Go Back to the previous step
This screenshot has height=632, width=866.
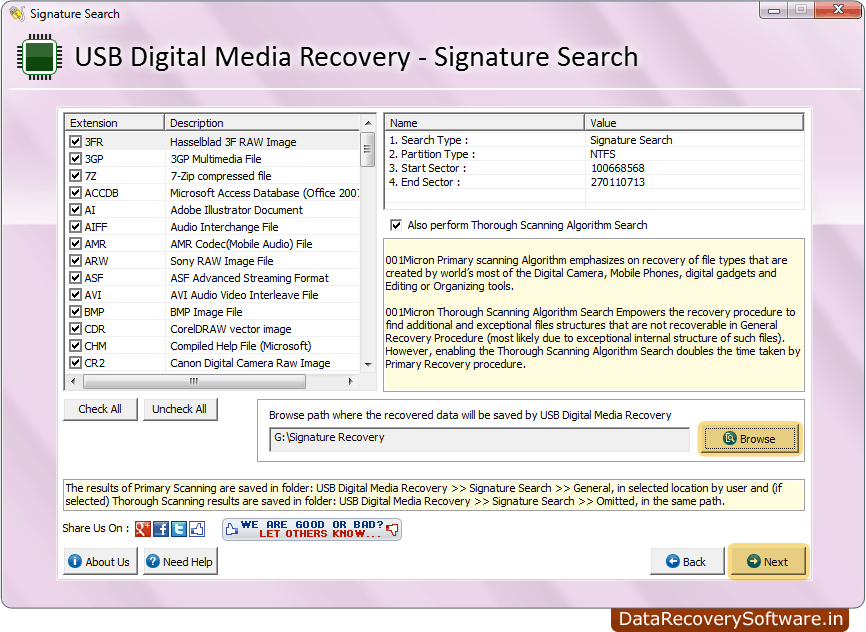[x=687, y=561]
